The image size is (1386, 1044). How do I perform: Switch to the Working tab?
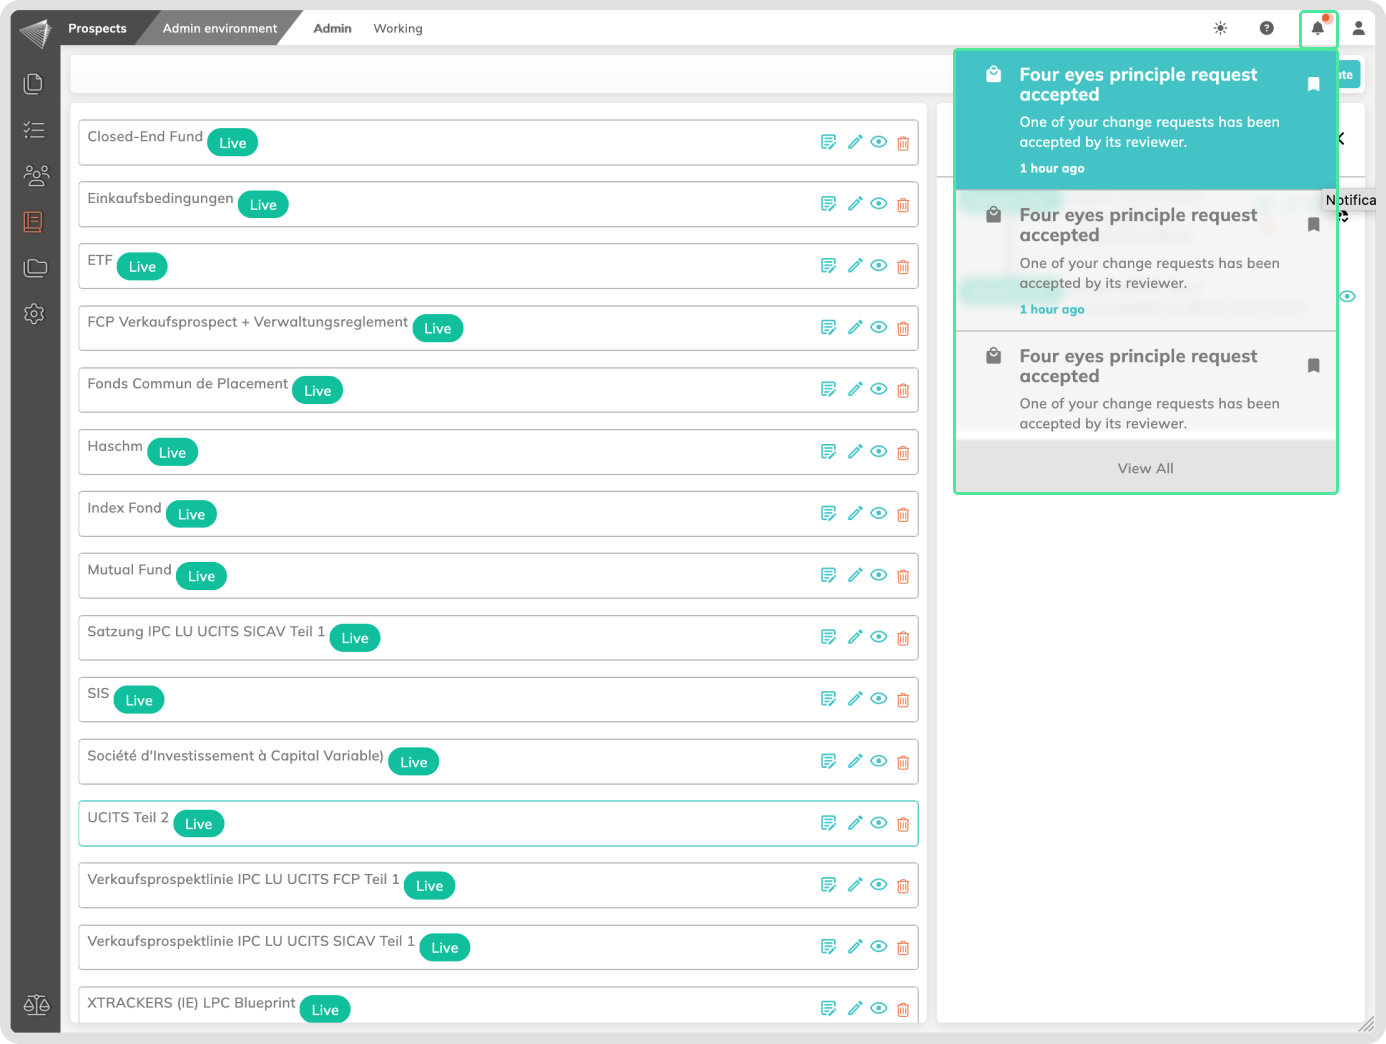[398, 28]
